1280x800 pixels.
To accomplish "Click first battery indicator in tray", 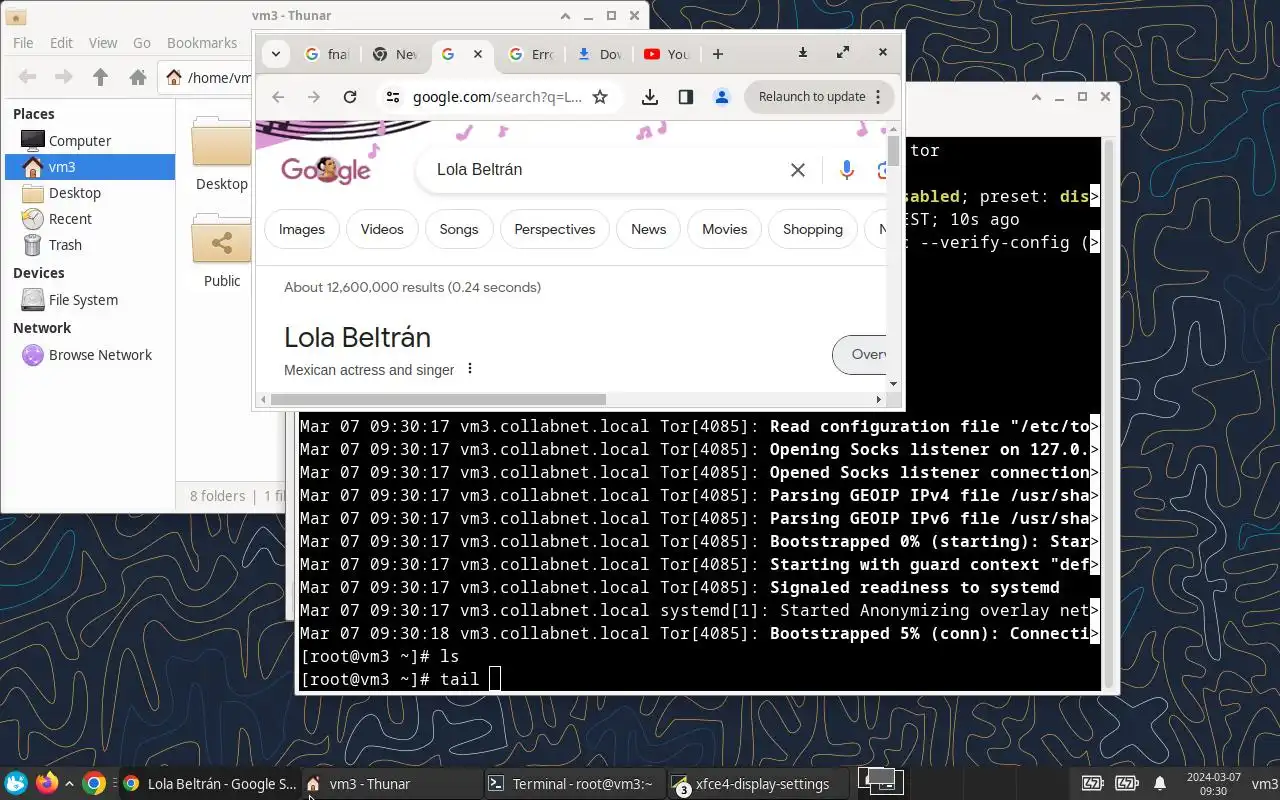I will pyautogui.click(x=1093, y=783).
